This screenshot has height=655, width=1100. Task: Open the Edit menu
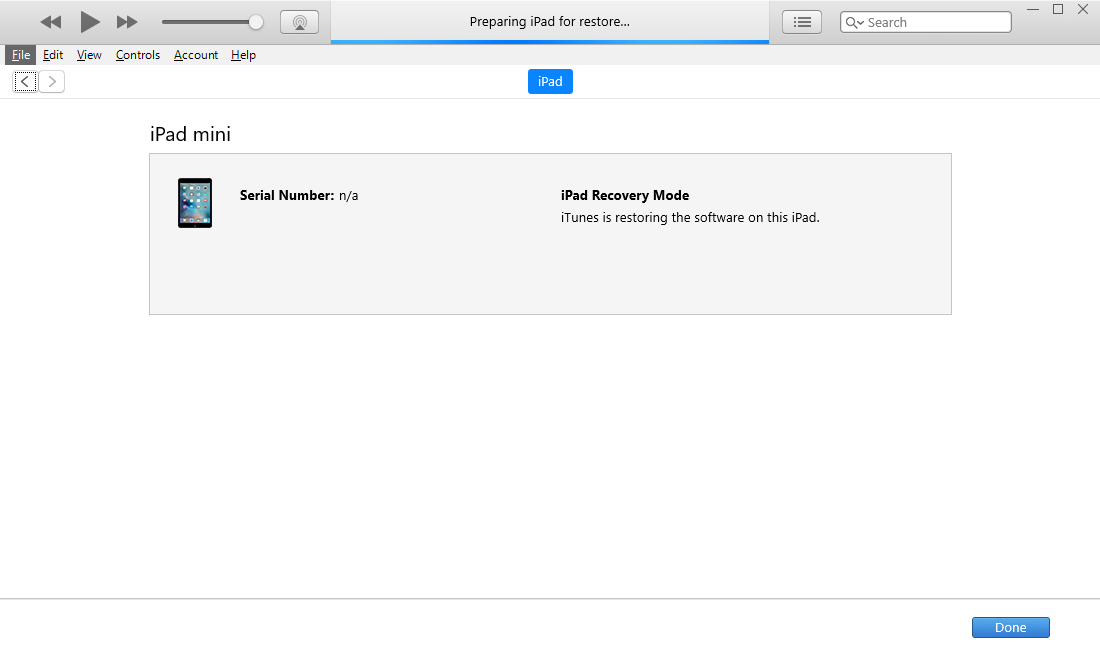click(53, 55)
